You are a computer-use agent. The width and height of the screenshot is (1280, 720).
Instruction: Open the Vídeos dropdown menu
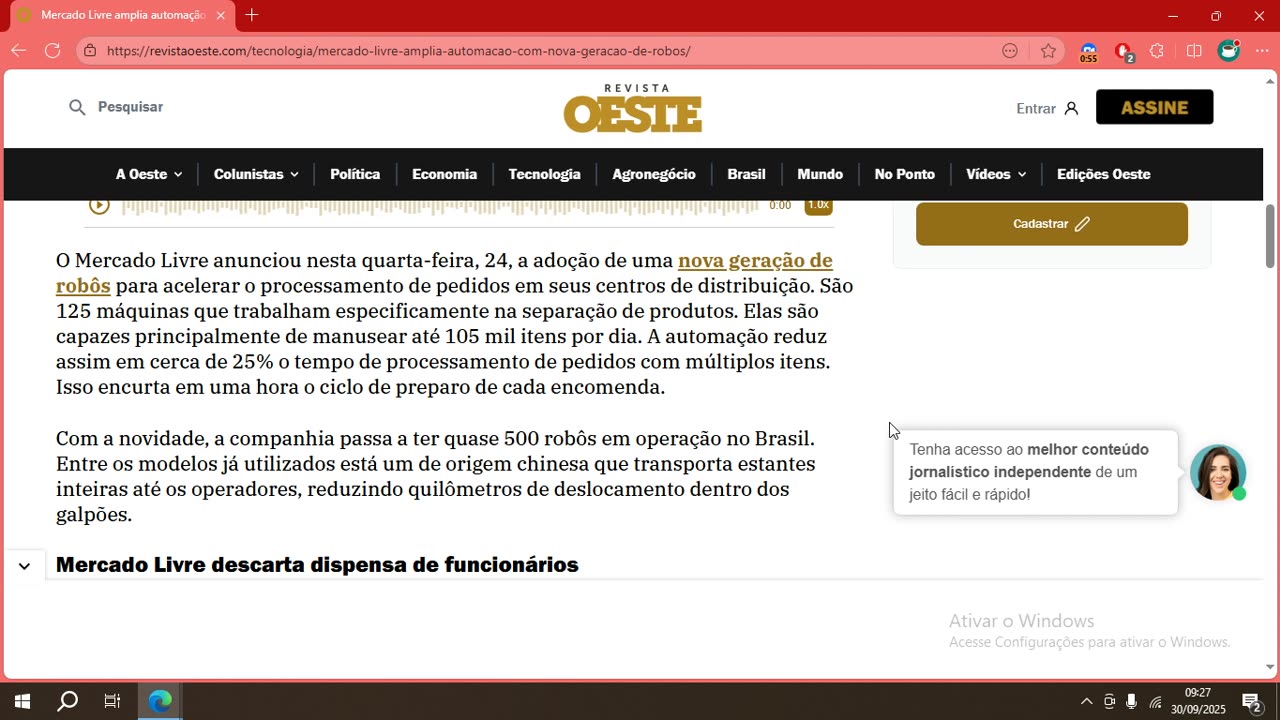(996, 174)
